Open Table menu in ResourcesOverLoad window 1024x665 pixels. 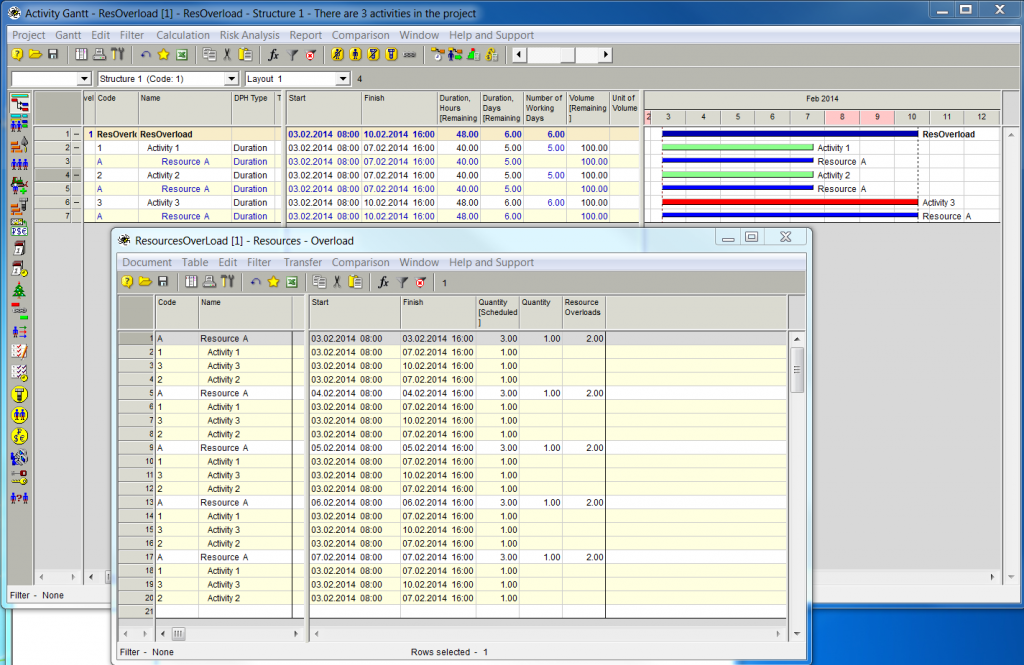click(x=195, y=262)
